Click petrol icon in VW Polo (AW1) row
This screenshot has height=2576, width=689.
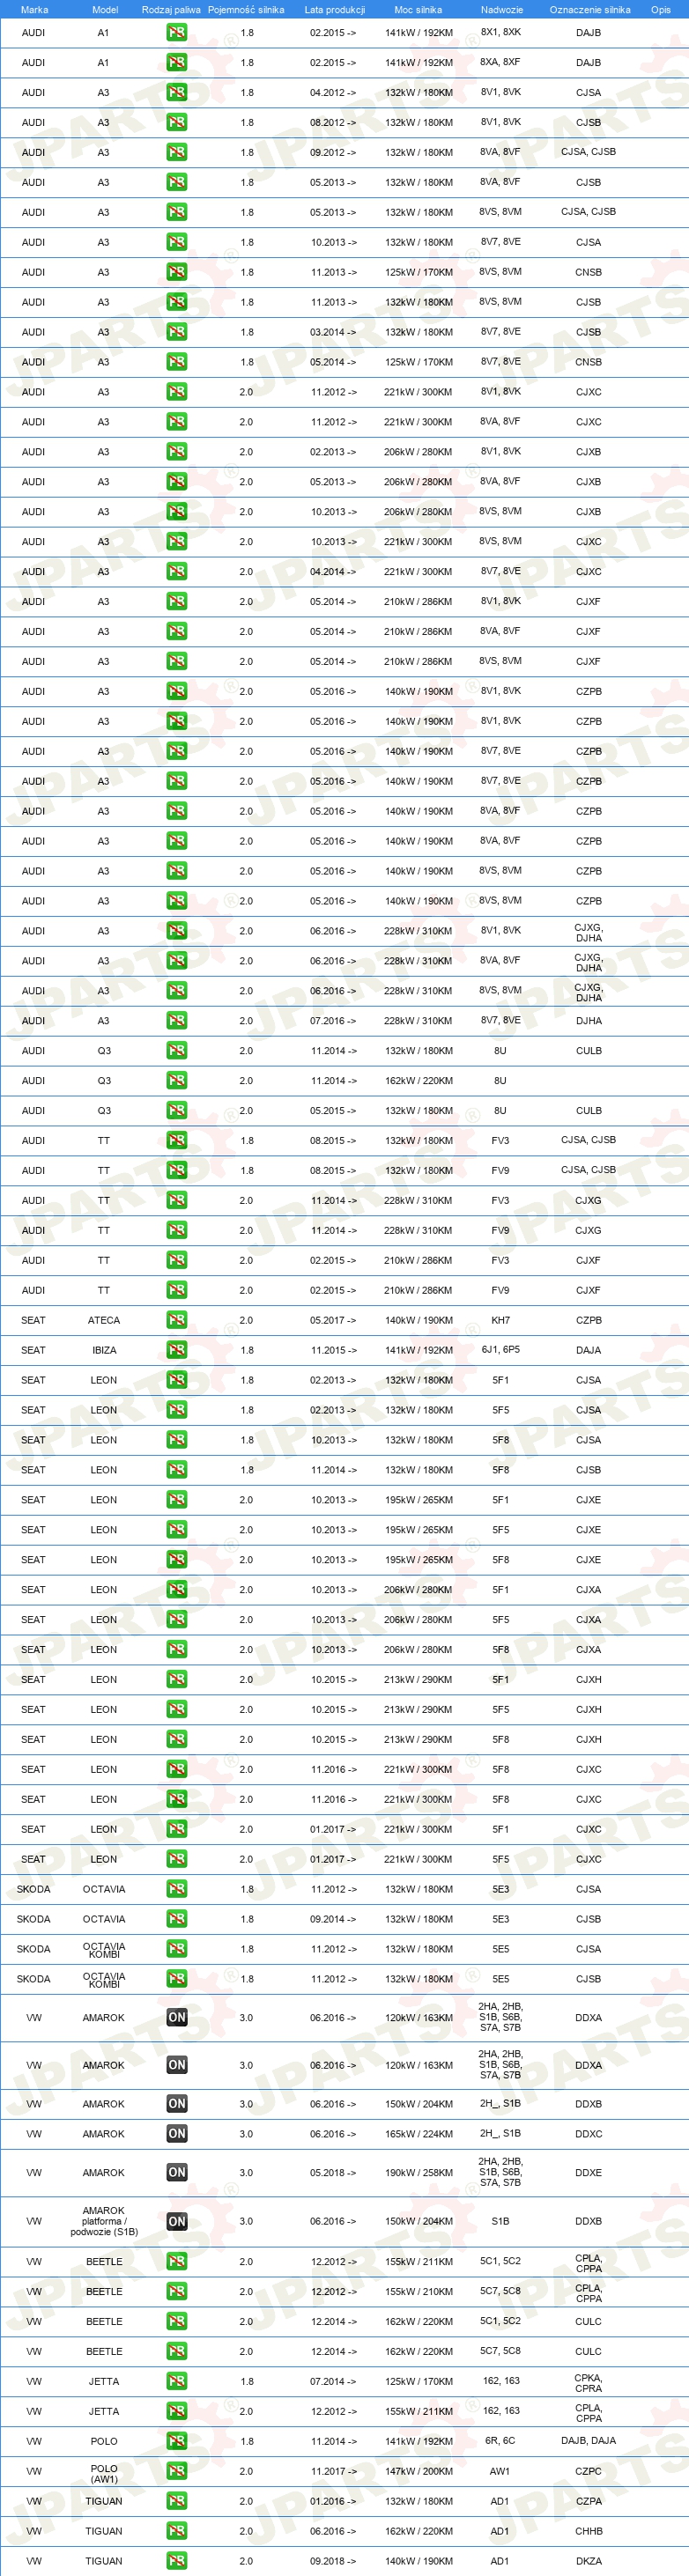pyautogui.click(x=177, y=2471)
